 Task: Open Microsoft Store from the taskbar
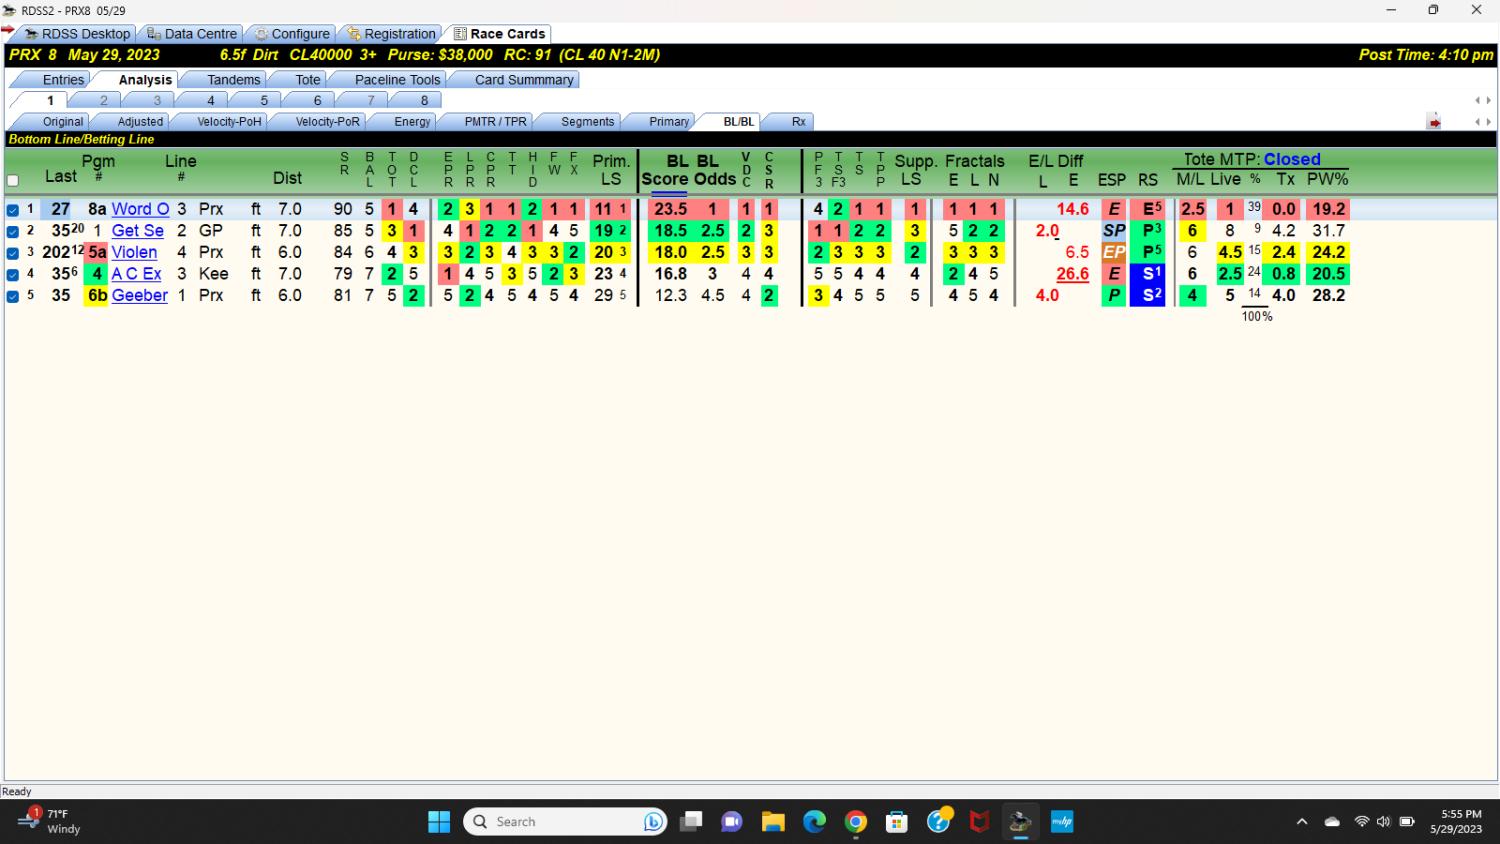pos(897,822)
